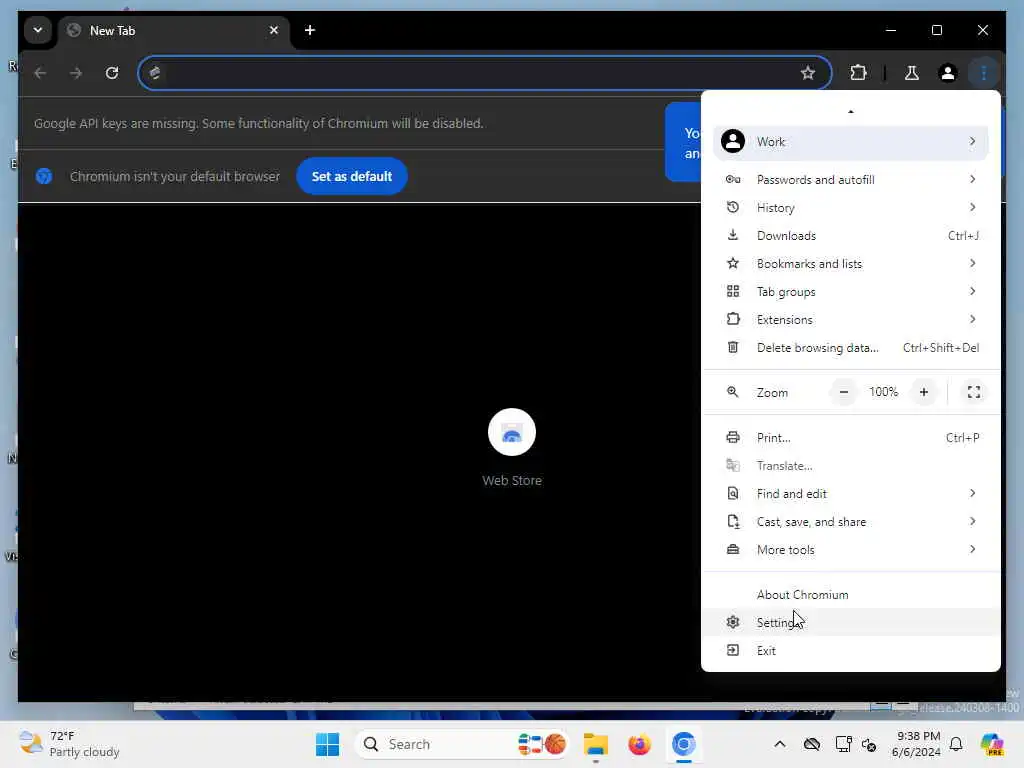Expand the History submenu chevron

click(972, 207)
